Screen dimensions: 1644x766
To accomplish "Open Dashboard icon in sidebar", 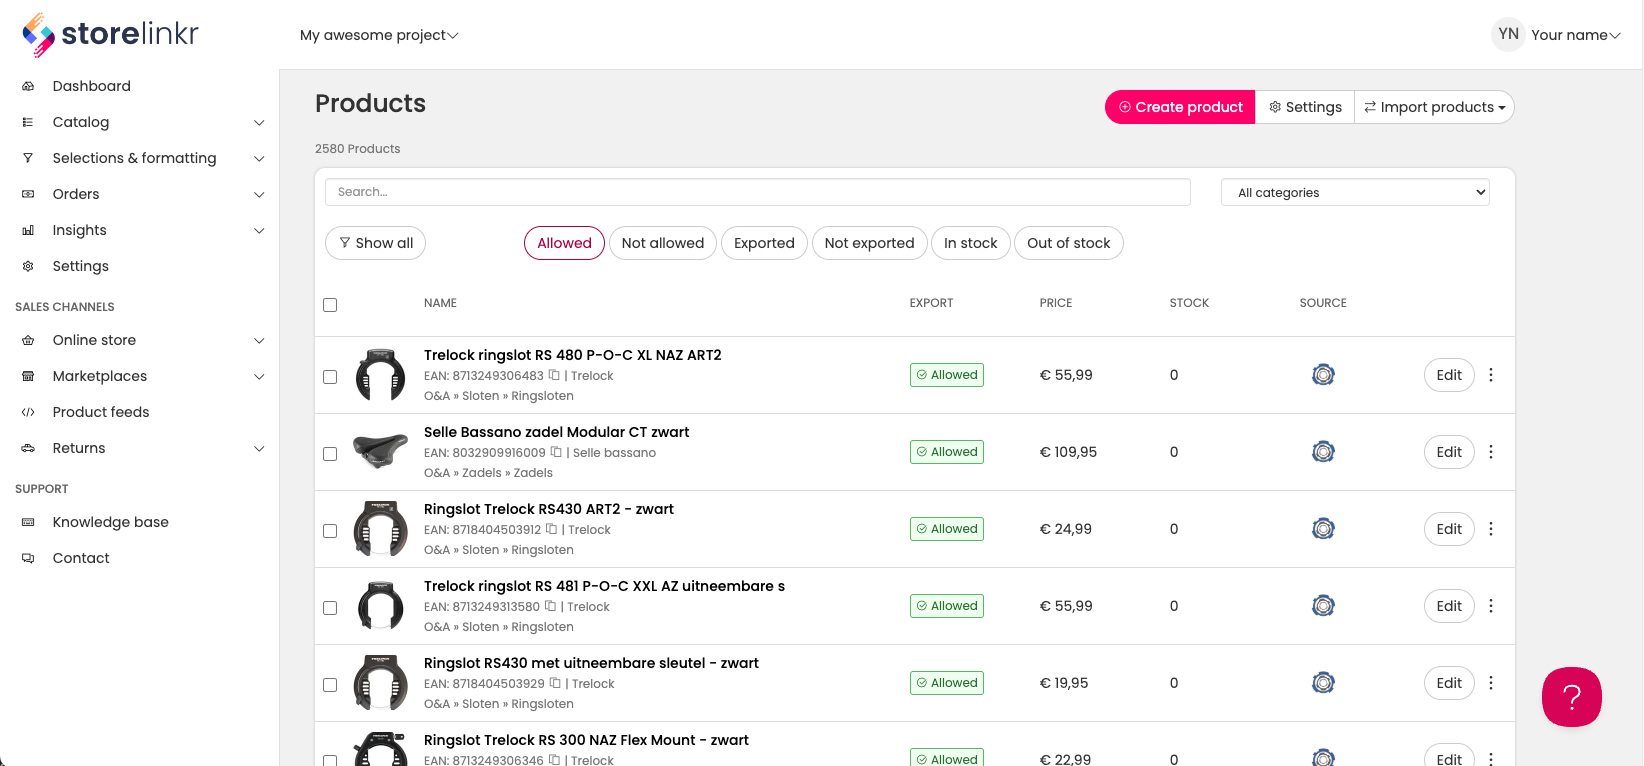I will click(x=28, y=86).
